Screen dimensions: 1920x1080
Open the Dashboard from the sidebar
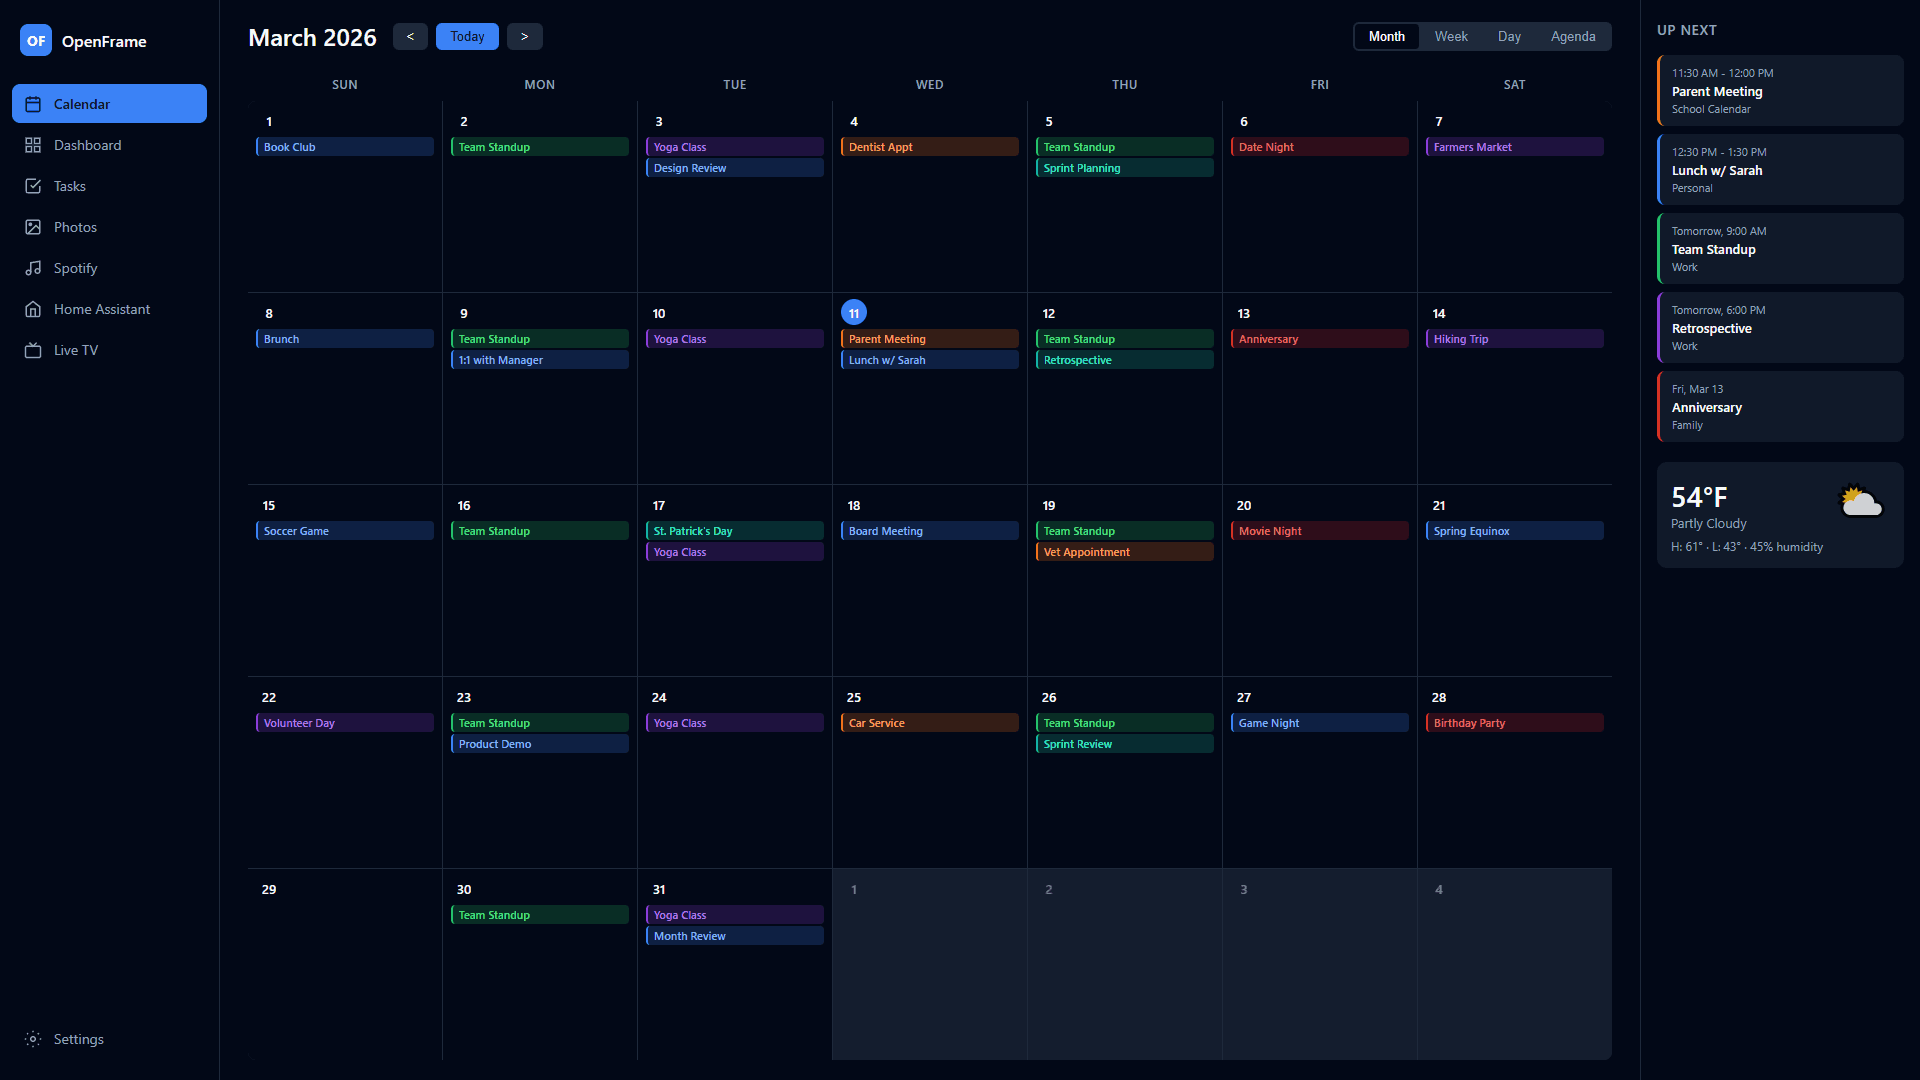tap(87, 145)
